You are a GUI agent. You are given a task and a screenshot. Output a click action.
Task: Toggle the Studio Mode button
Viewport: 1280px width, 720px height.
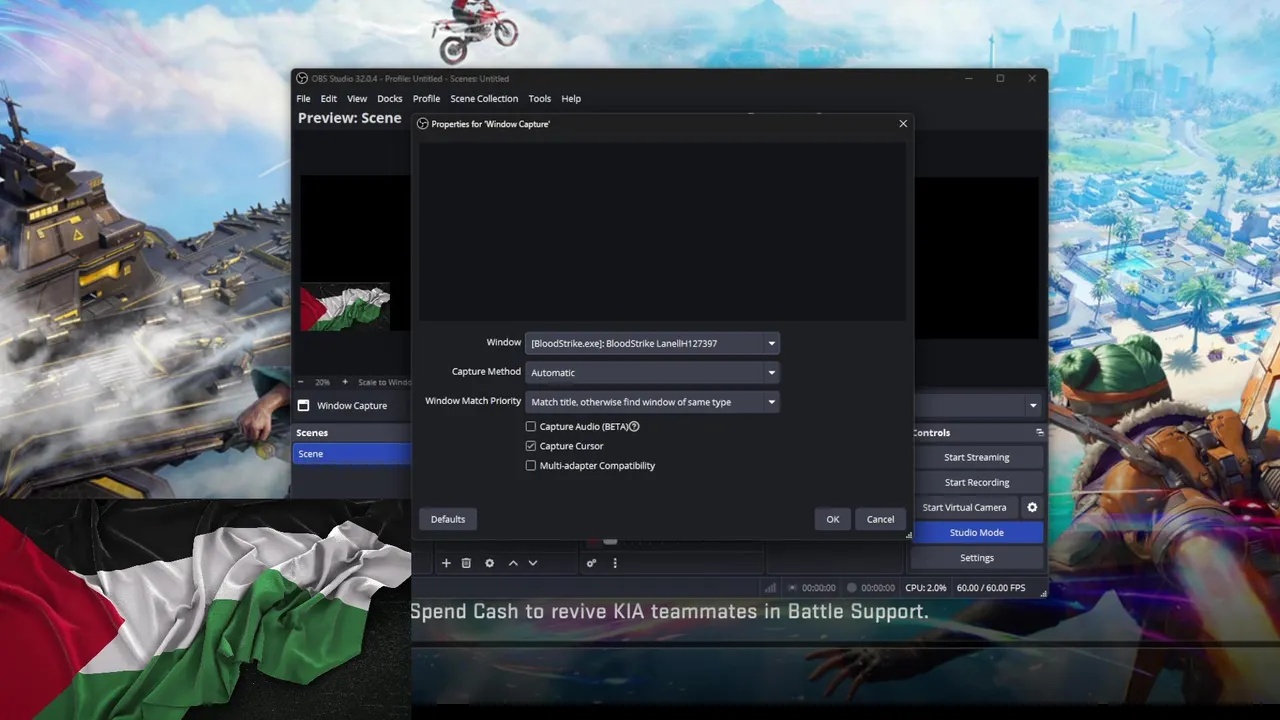(x=976, y=532)
